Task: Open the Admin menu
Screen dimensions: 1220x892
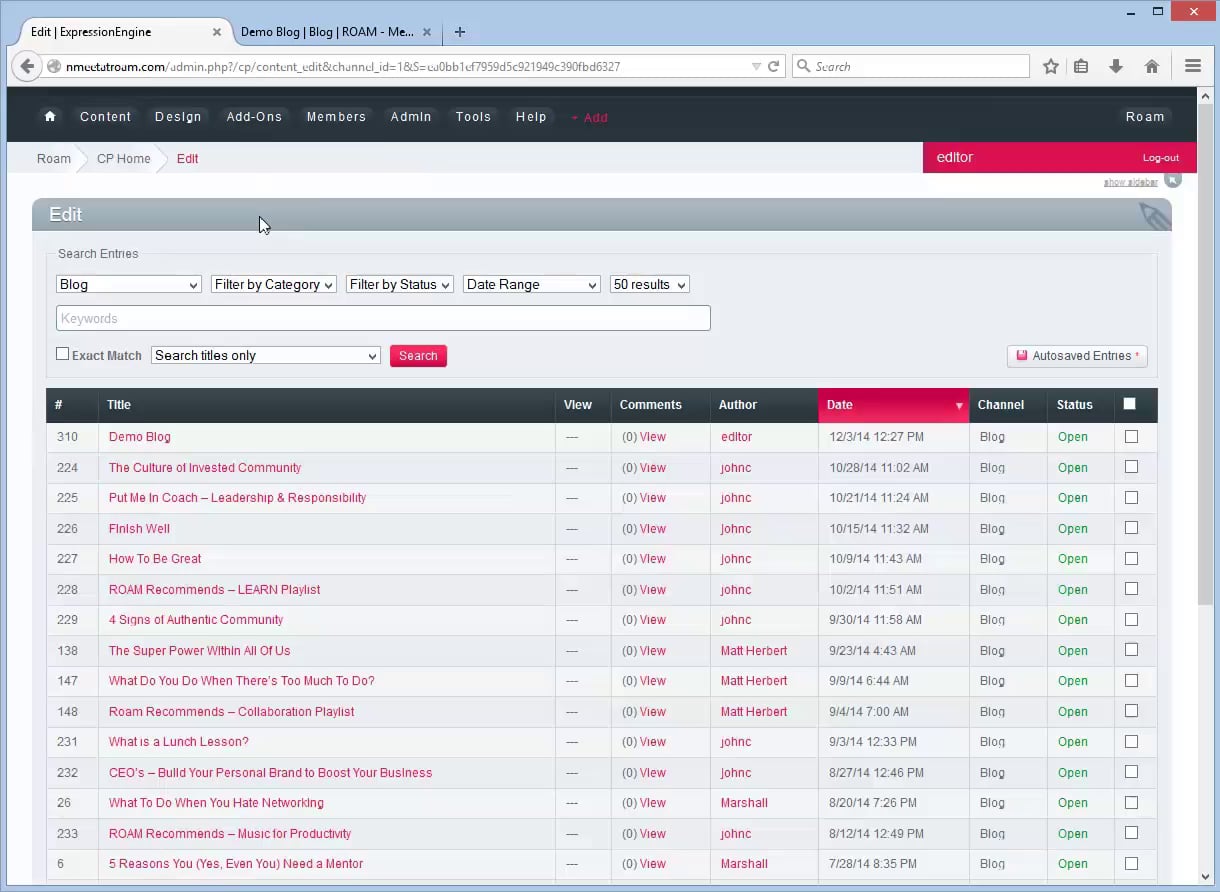Action: click(x=411, y=117)
